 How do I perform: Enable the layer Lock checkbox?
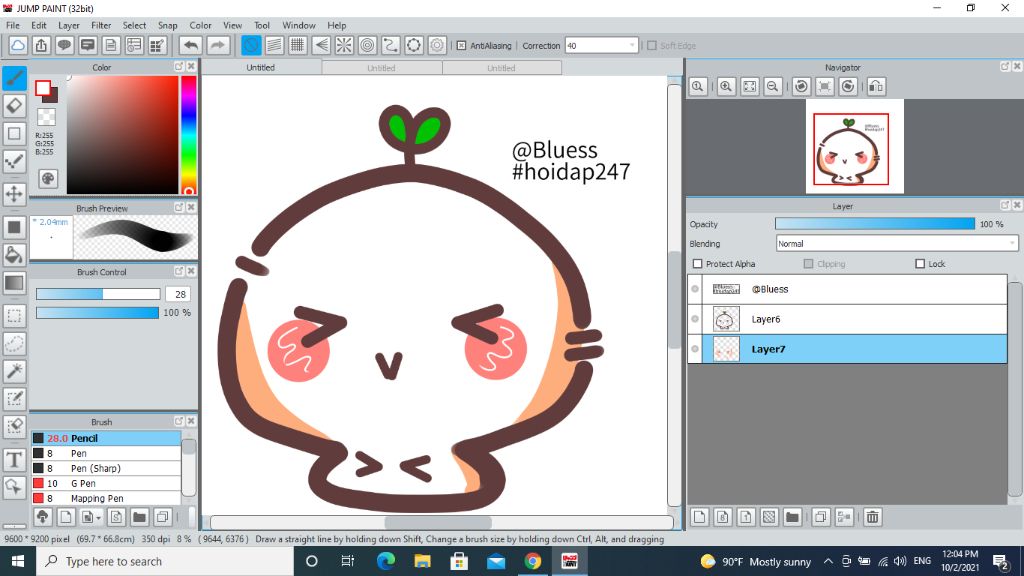click(920, 264)
